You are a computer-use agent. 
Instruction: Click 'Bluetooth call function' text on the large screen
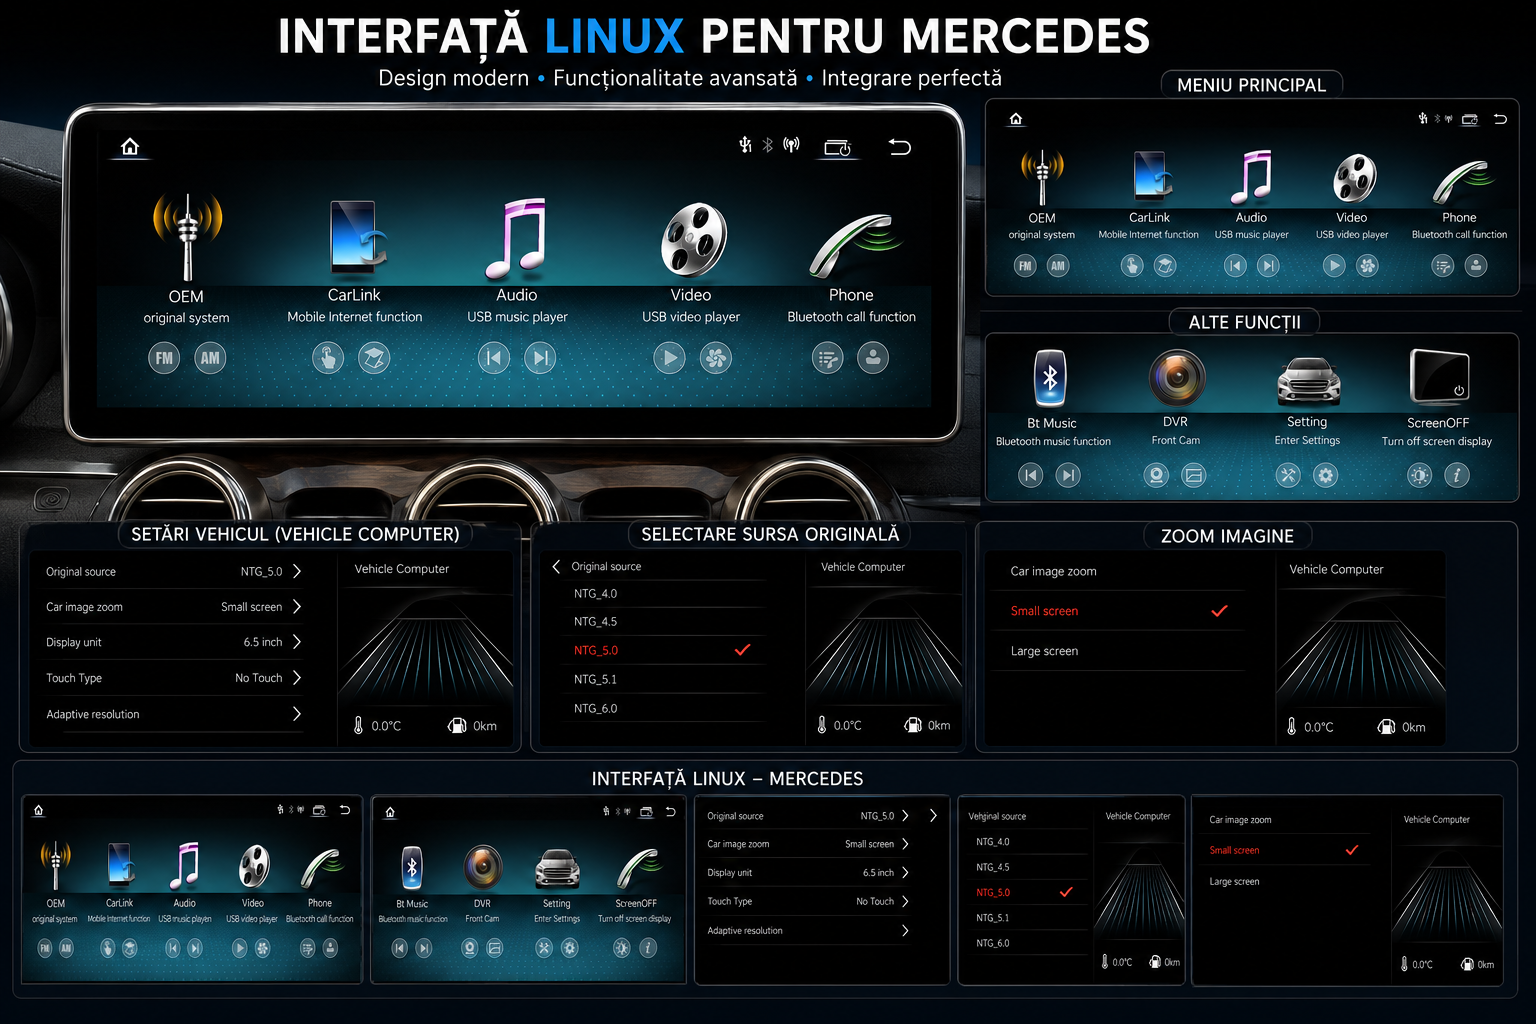pyautogui.click(x=852, y=317)
